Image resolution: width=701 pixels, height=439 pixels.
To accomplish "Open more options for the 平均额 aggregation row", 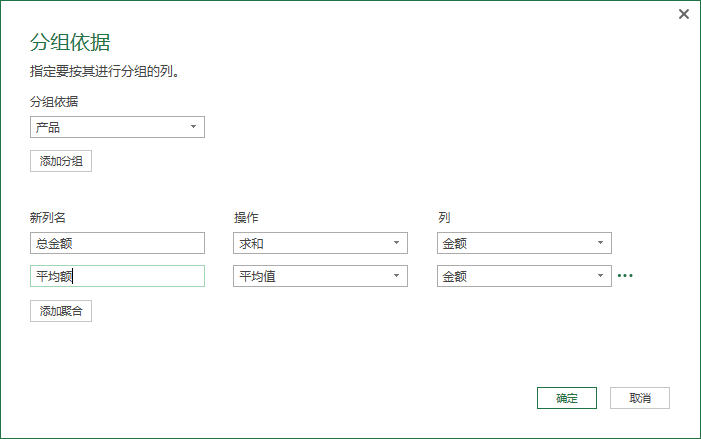I will click(x=625, y=275).
